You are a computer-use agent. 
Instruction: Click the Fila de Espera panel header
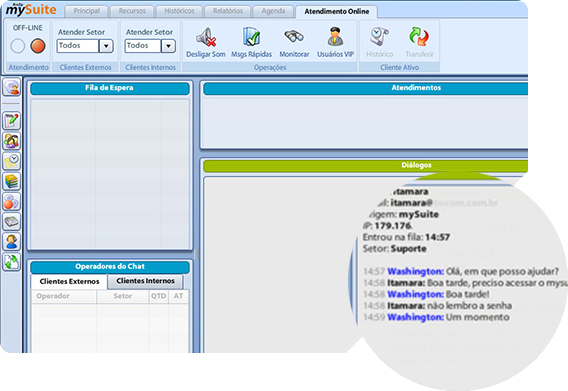pyautogui.click(x=110, y=88)
